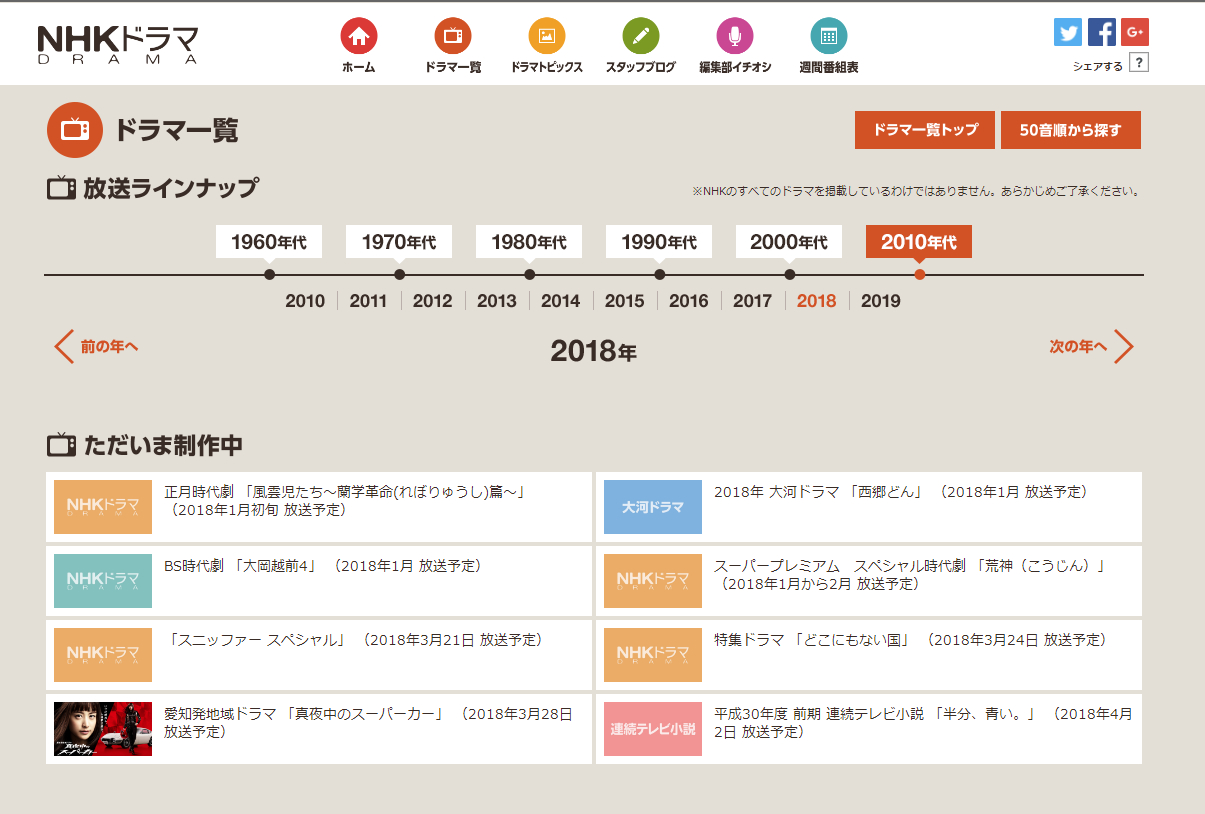The width and height of the screenshot is (1205, 814).
Task: Open 真夜中のスーパーカー drama entry
Action: point(319,729)
